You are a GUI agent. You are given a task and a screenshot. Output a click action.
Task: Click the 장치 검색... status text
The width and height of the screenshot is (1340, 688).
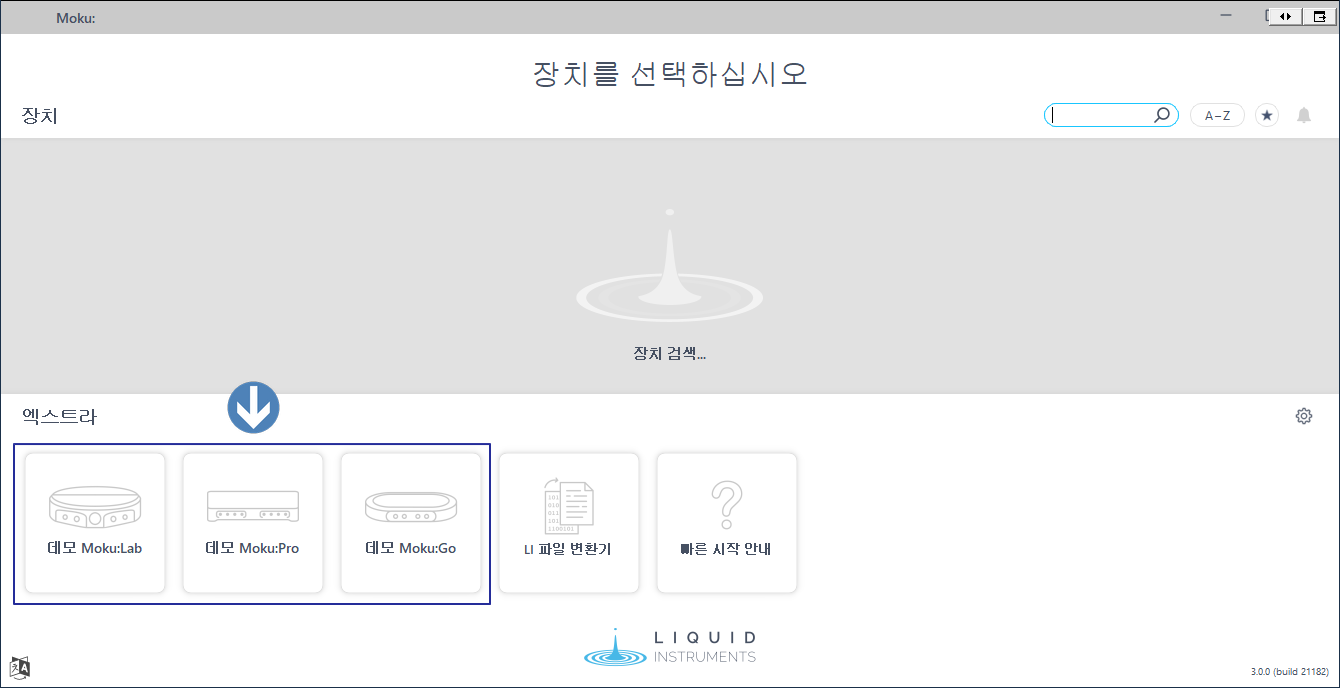click(669, 353)
